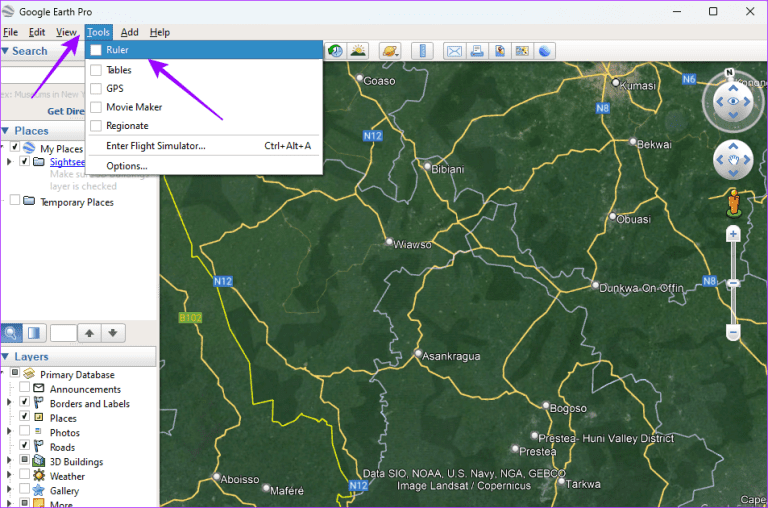Uncheck the Roads layer checkbox
The width and height of the screenshot is (768, 508).
pyautogui.click(x=24, y=445)
